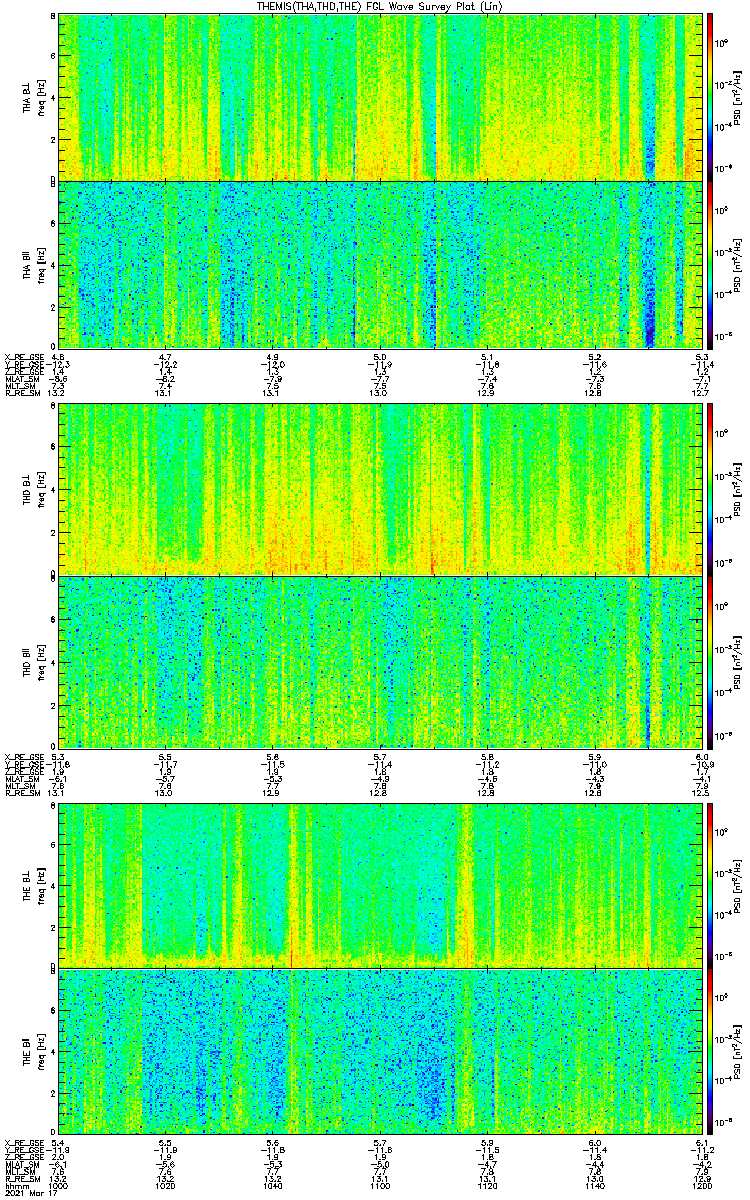
Task: Click the THD B-parallel spectrogram panel
Action: click(381, 661)
